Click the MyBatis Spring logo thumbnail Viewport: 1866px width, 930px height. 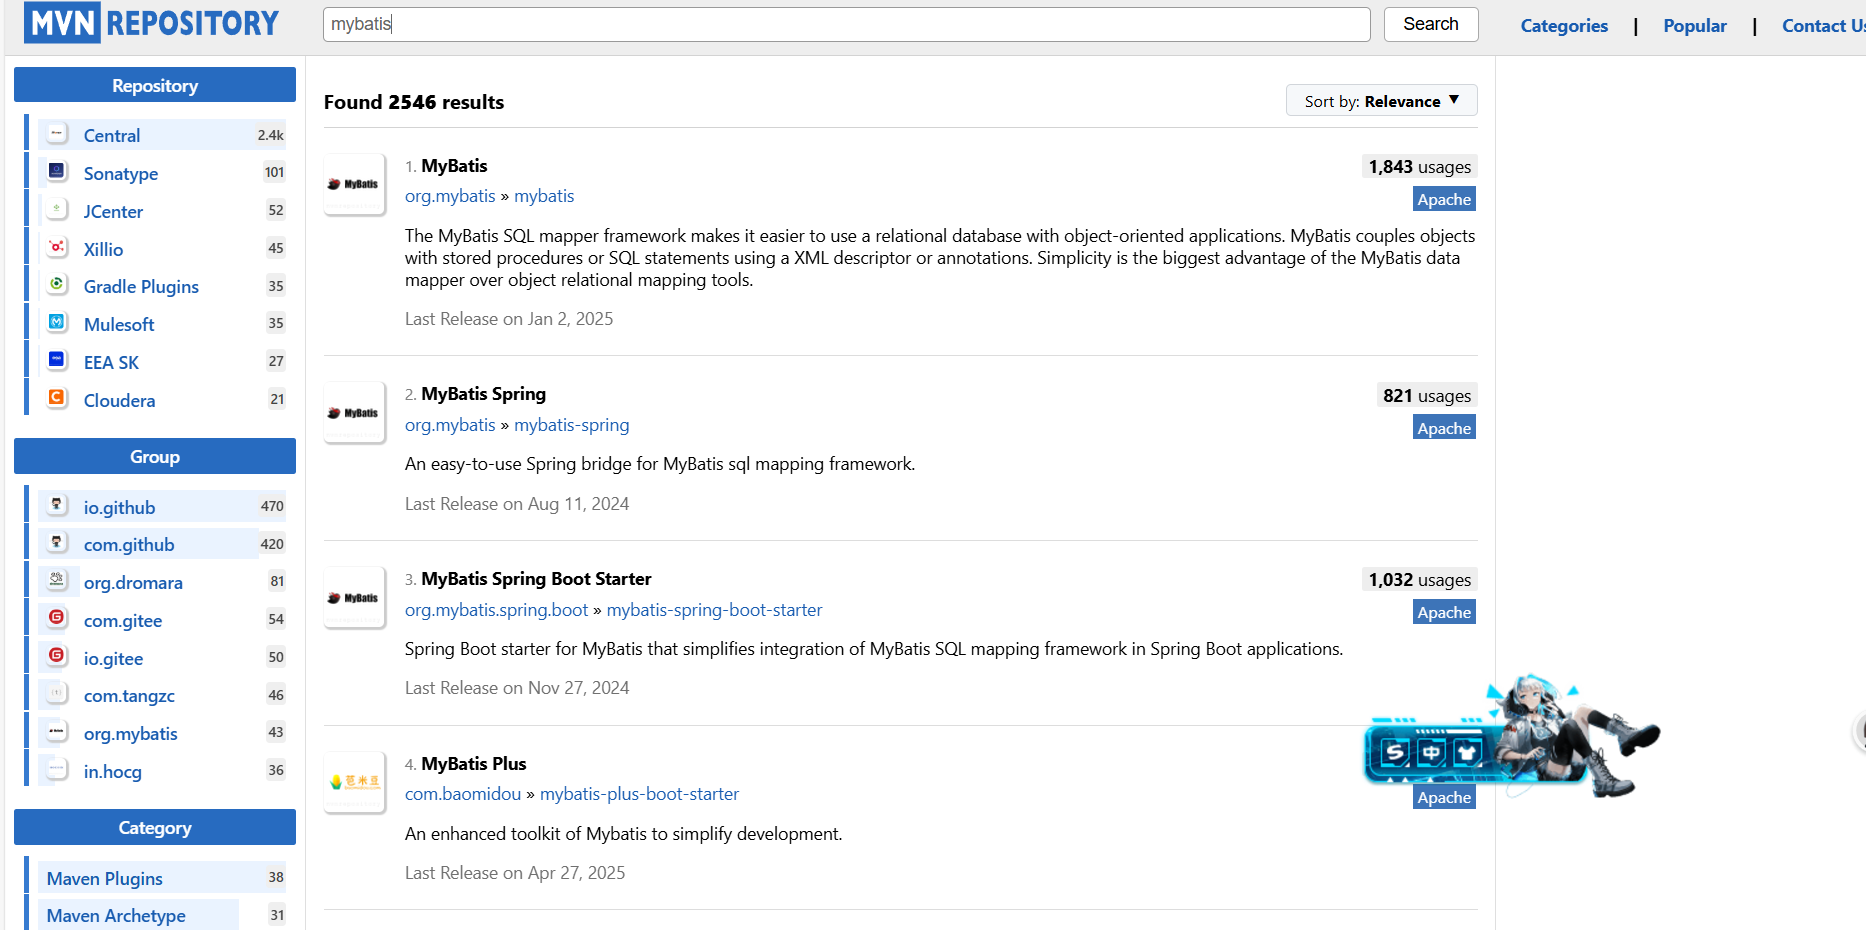pyautogui.click(x=354, y=413)
